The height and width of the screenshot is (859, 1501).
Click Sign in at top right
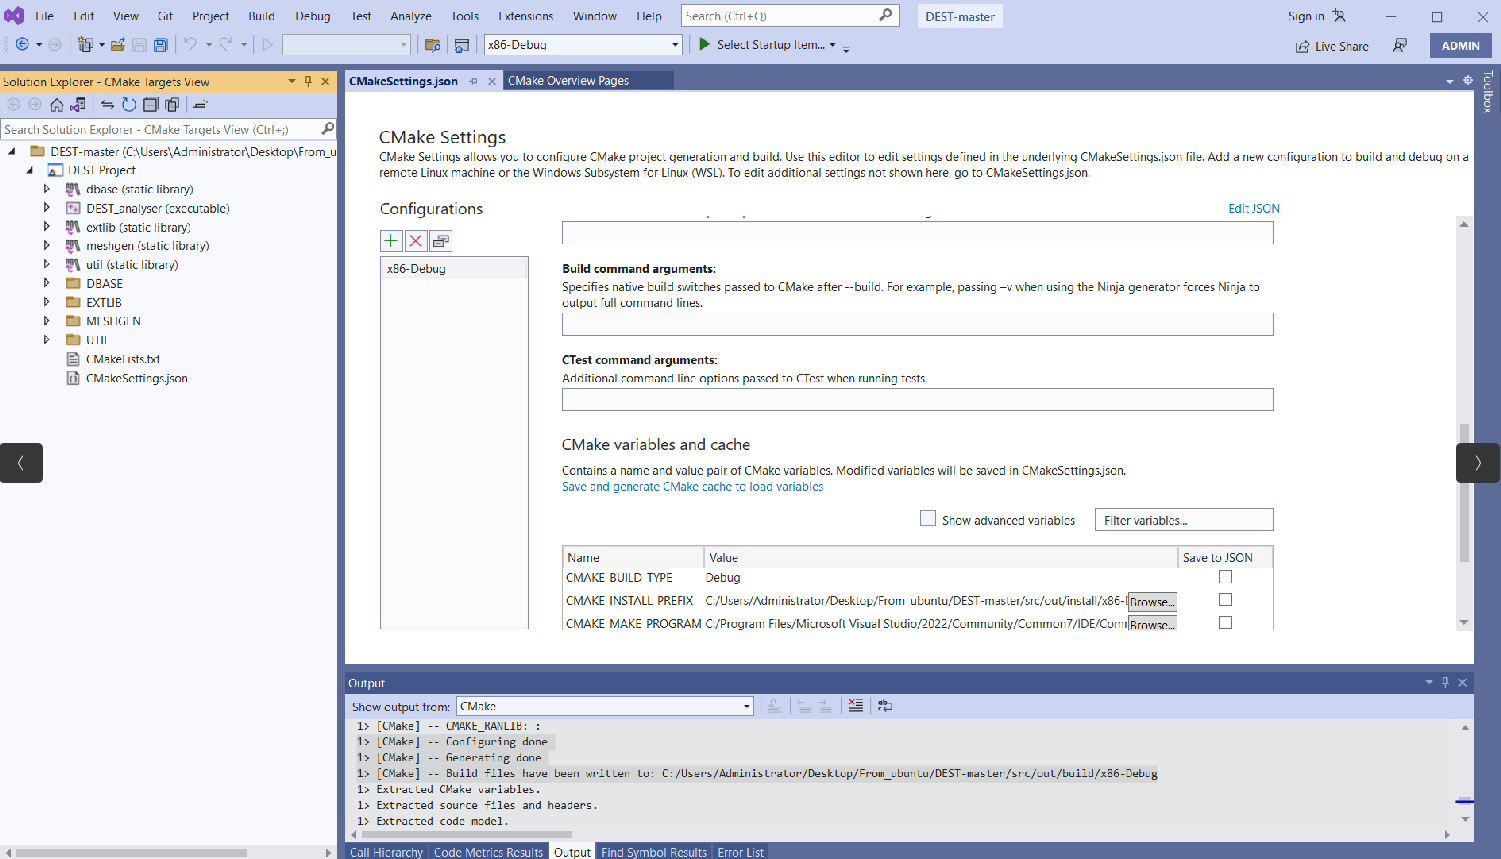1305,16
